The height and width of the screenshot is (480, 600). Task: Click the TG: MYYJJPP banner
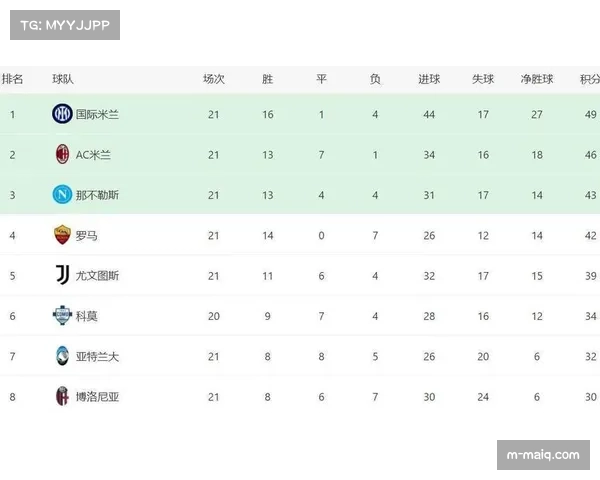(x=64, y=25)
